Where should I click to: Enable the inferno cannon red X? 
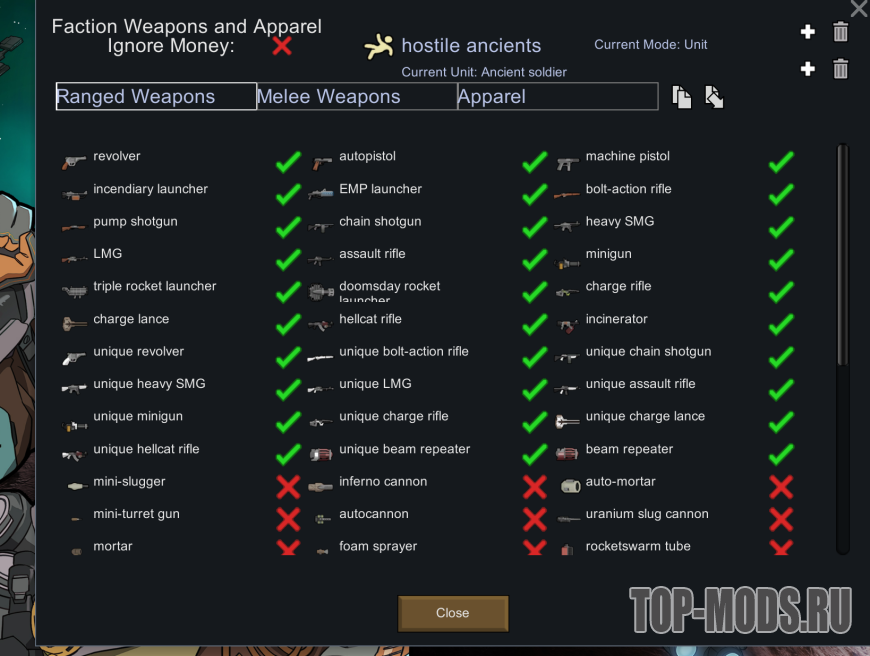coord(535,487)
